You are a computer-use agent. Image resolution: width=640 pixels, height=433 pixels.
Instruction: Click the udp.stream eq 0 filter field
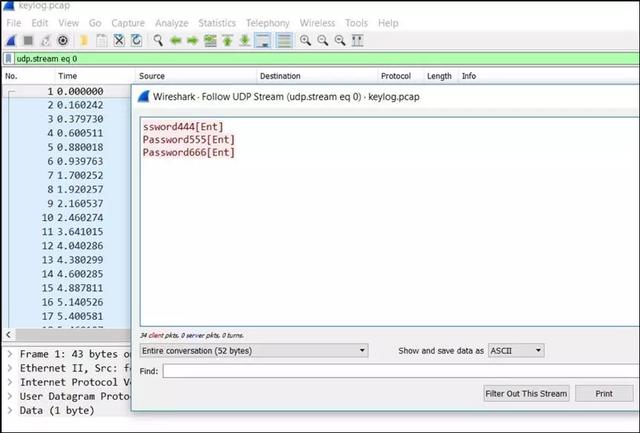click(327, 59)
